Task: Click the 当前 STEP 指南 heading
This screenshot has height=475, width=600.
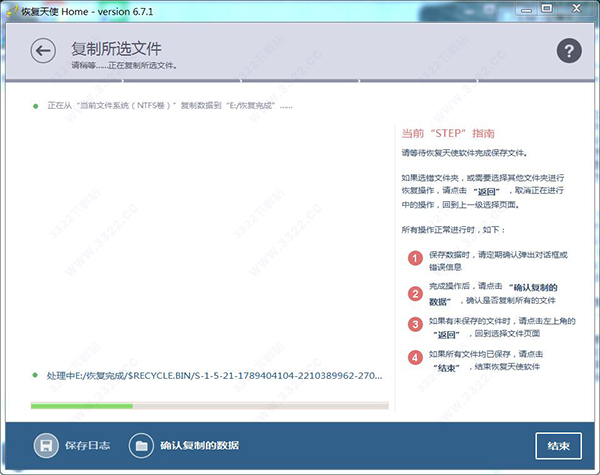Action: [x=448, y=133]
